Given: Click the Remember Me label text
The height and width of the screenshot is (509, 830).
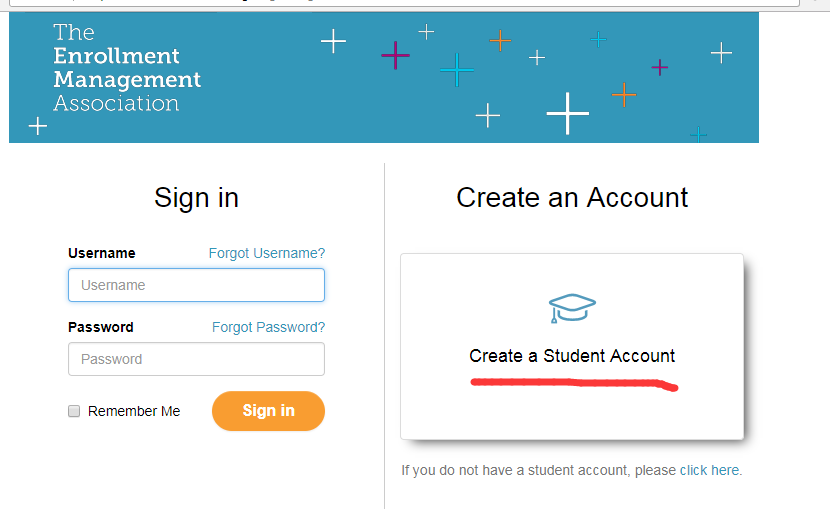Looking at the screenshot, I should 134,411.
